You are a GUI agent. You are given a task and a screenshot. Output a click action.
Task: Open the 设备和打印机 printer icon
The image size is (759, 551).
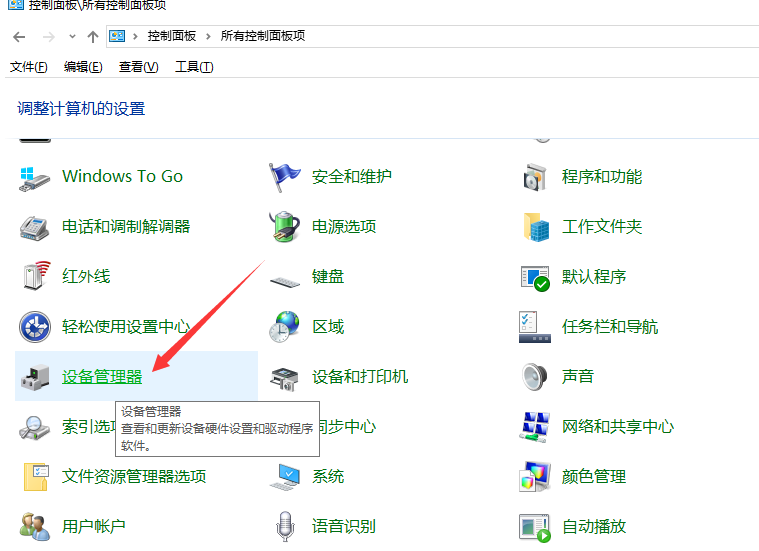[285, 377]
